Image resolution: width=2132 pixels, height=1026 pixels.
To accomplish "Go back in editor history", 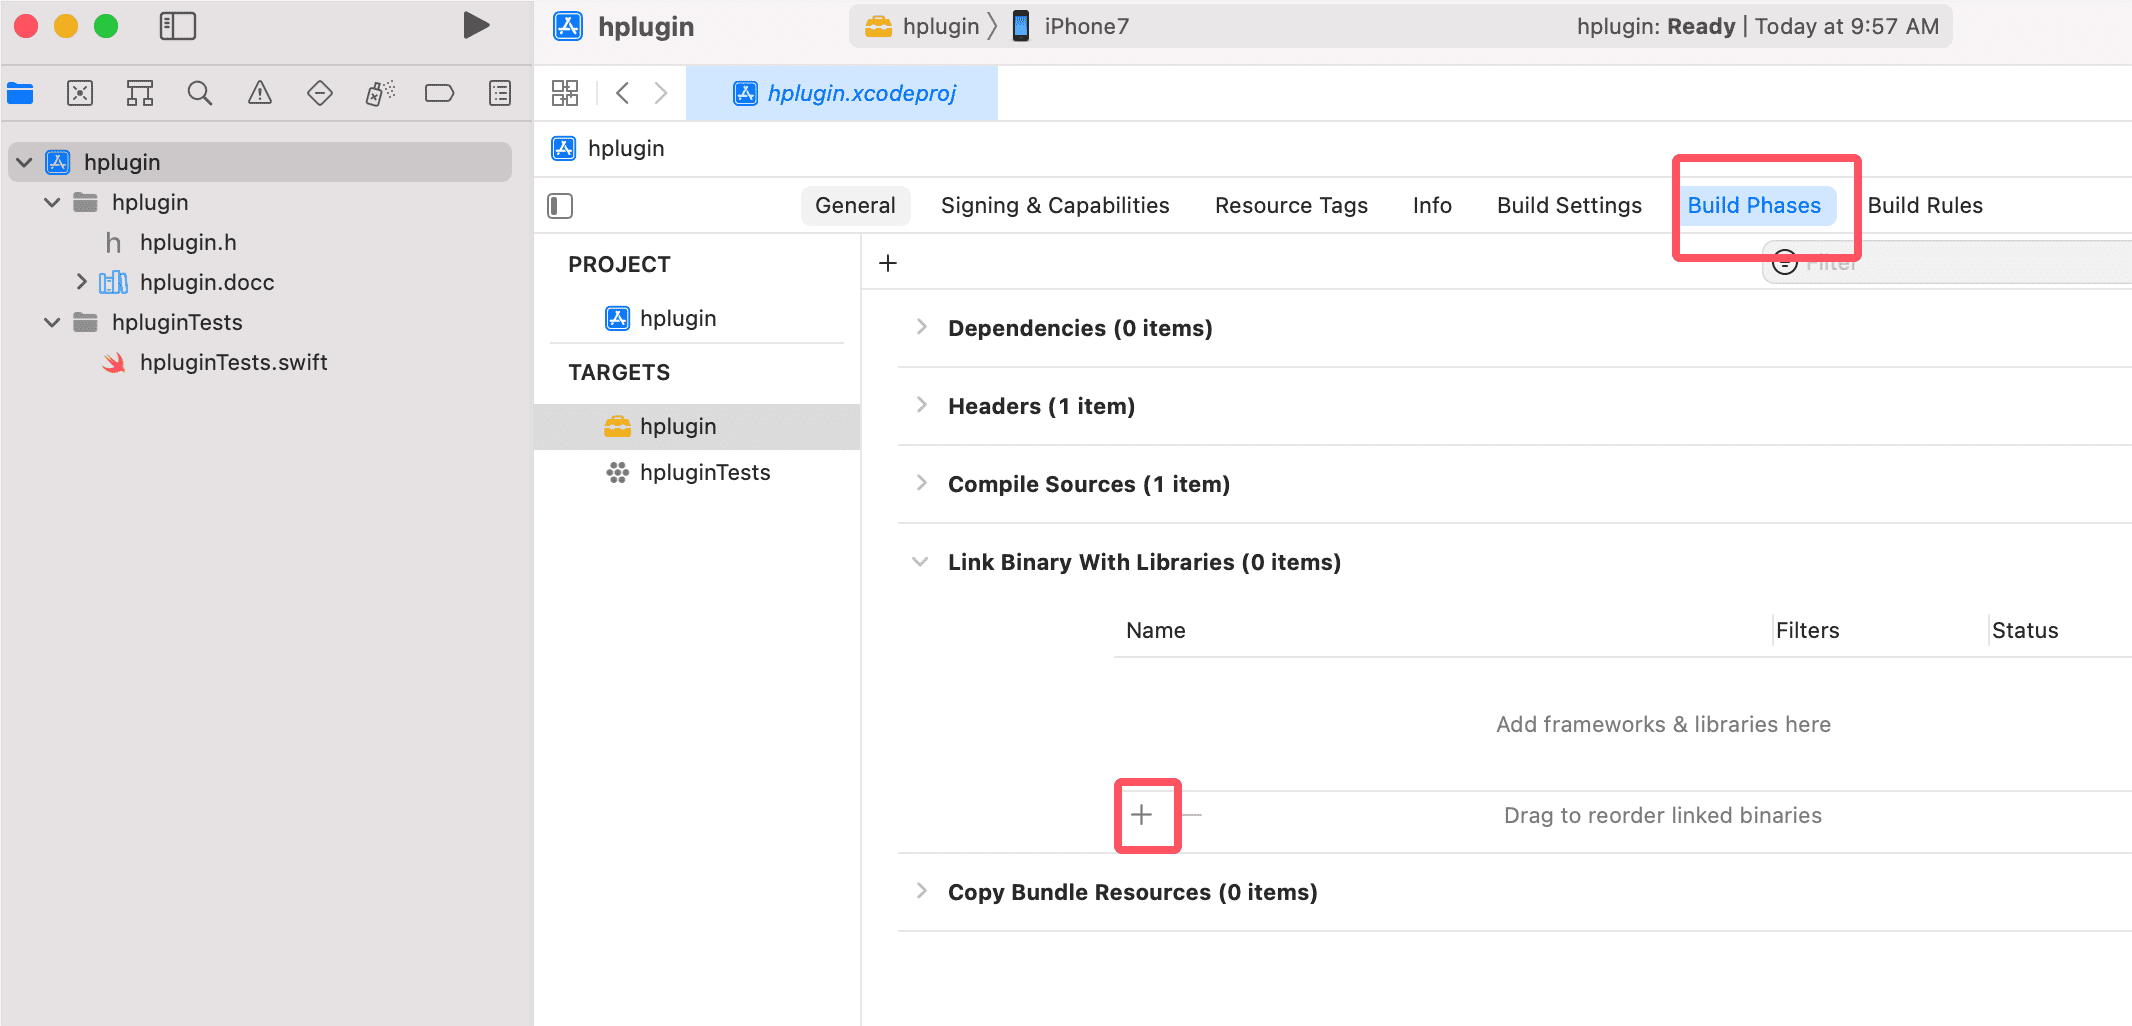I will 622,93.
